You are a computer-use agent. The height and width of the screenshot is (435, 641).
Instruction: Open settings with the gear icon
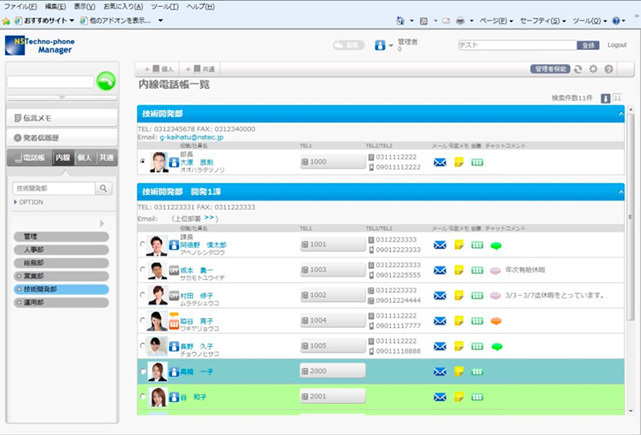coord(593,69)
